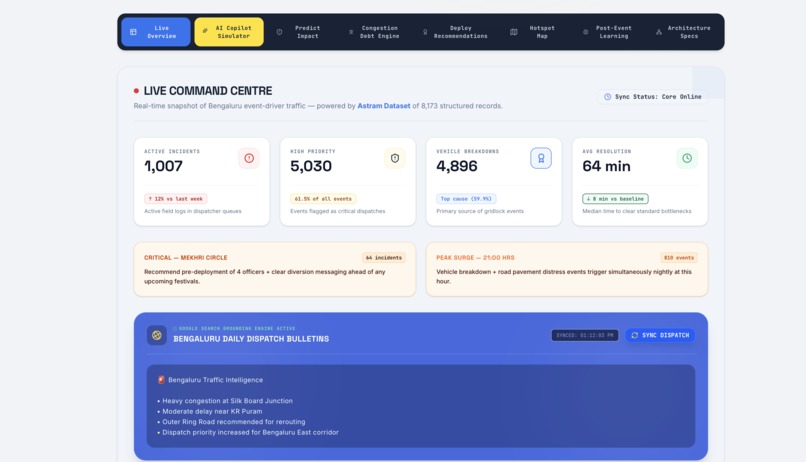Click the 64 incidents badge
The height and width of the screenshot is (462, 806).
(x=383, y=257)
